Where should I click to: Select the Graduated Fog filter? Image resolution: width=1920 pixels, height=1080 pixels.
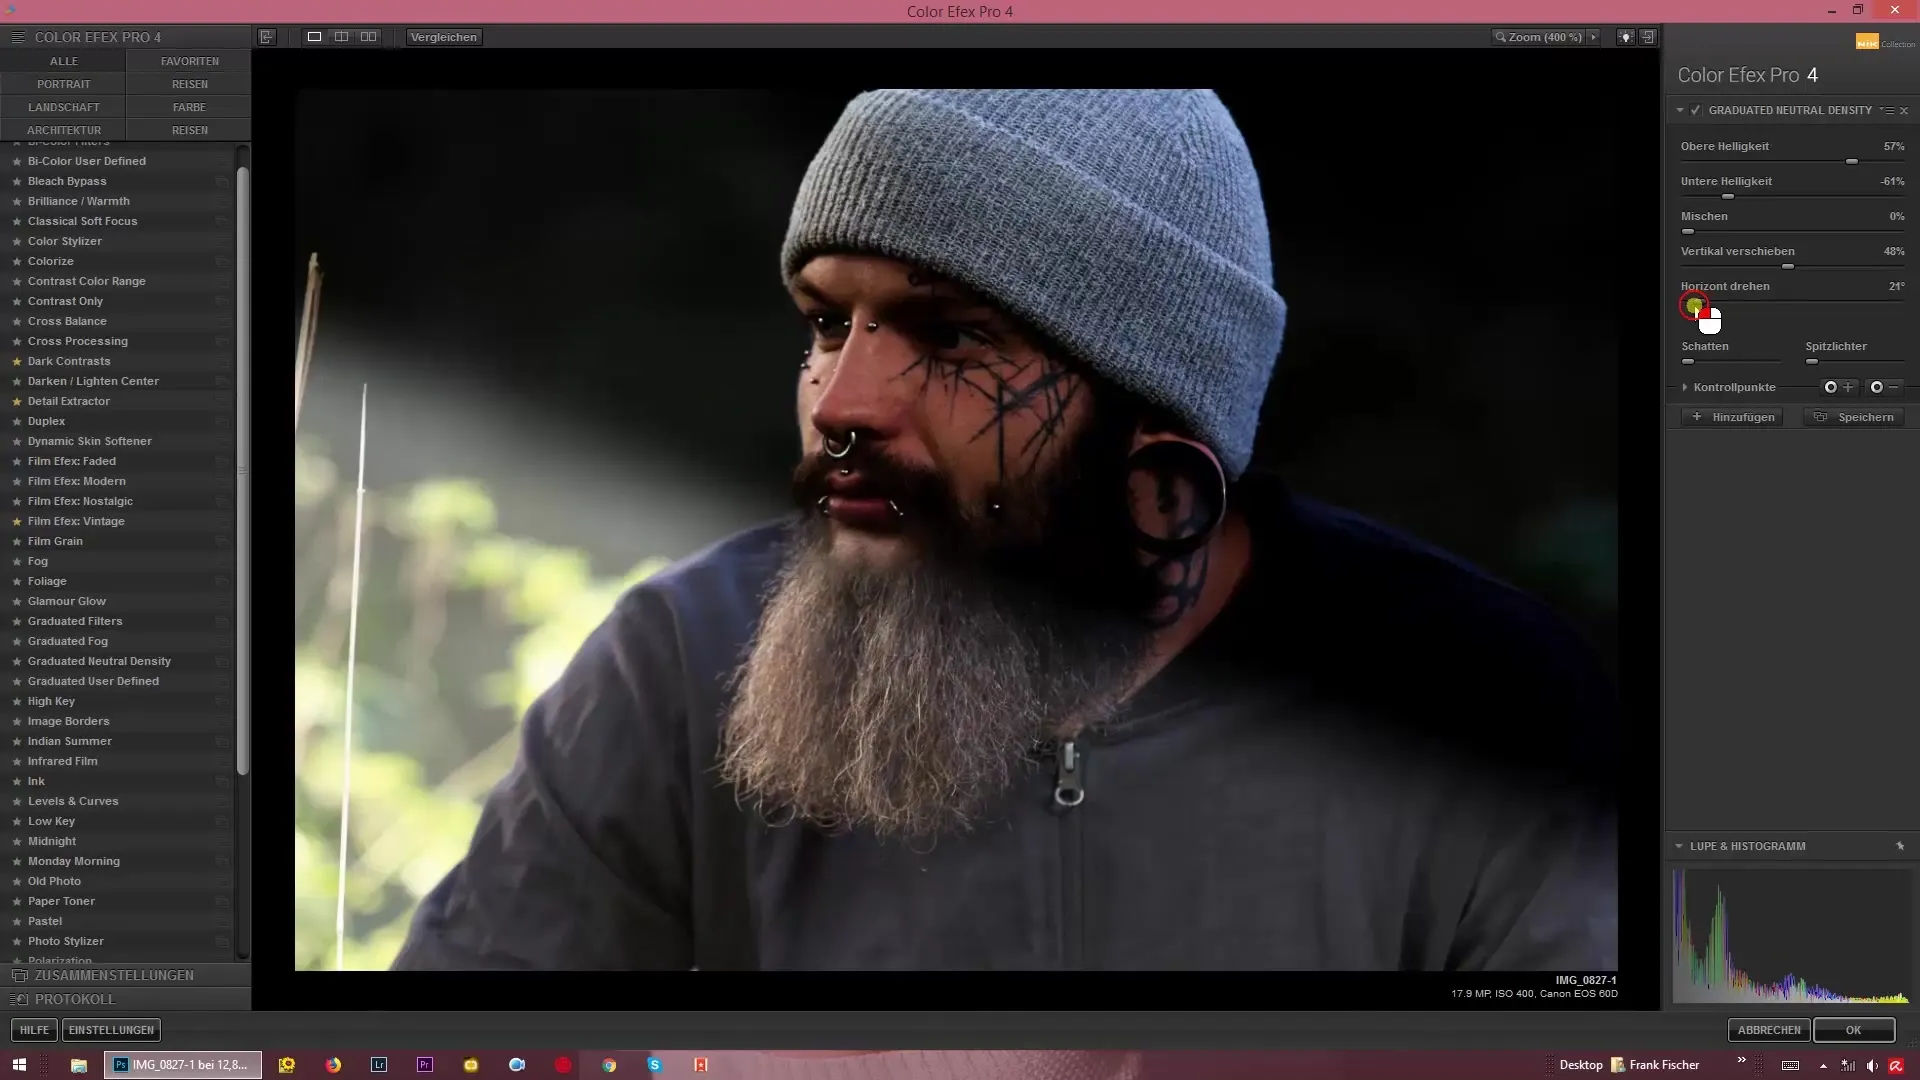tap(68, 641)
